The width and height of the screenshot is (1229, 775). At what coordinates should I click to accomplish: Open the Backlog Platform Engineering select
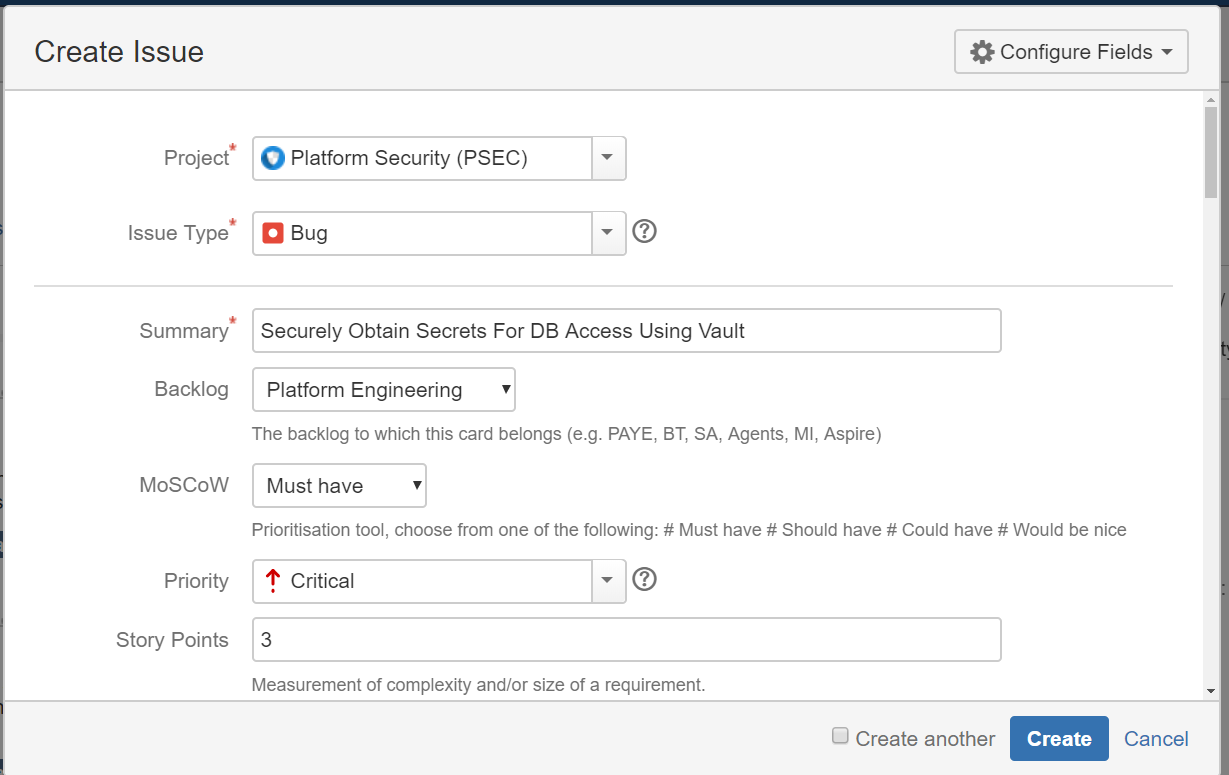tap(384, 390)
